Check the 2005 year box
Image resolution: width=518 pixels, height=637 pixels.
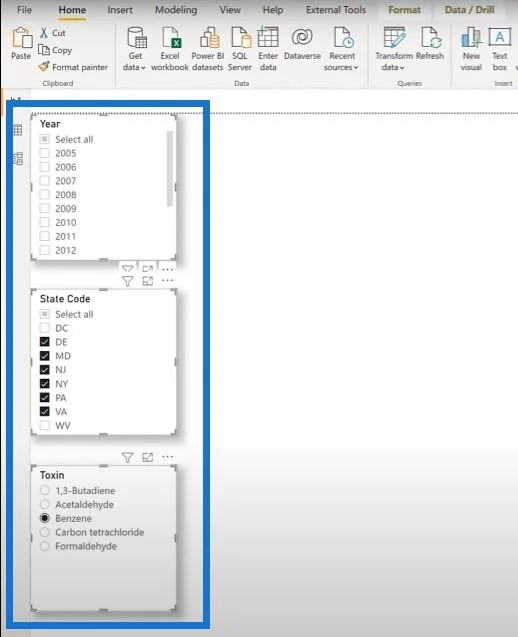coord(45,153)
